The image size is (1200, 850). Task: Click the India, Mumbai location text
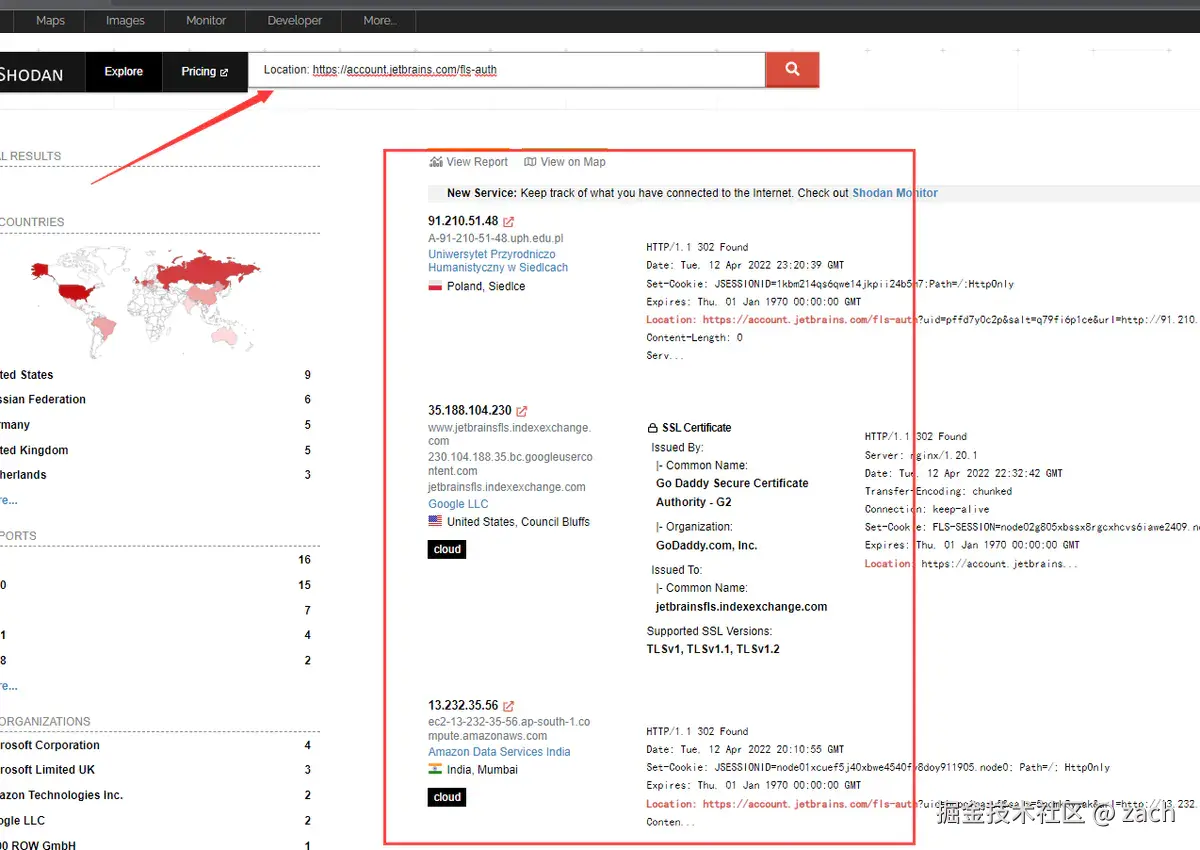pyautogui.click(x=482, y=770)
